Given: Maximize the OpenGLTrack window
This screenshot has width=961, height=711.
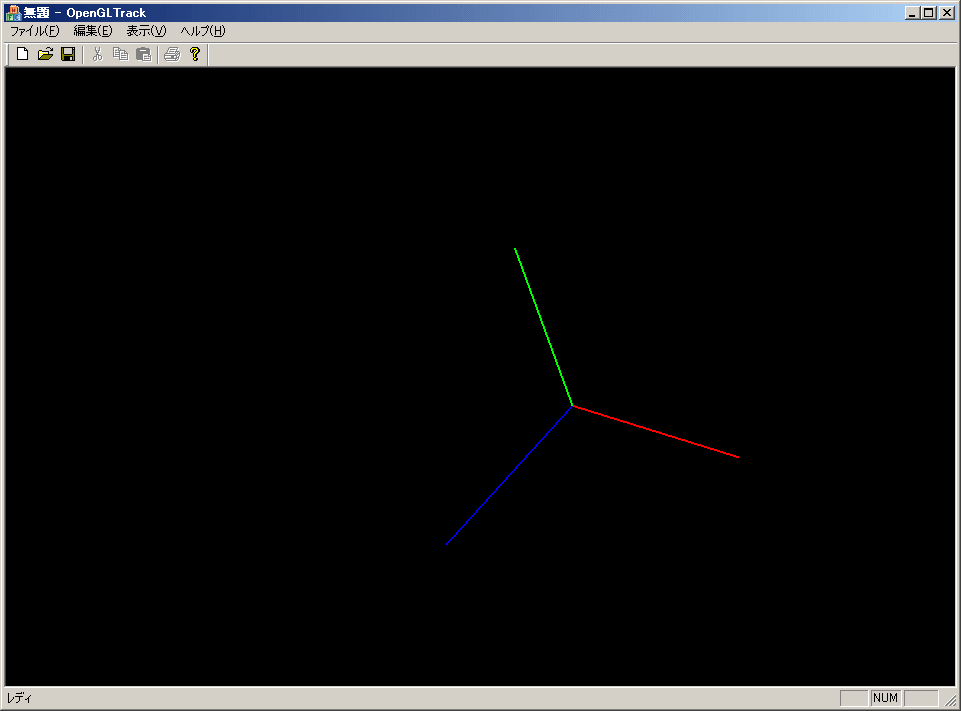Looking at the screenshot, I should [x=929, y=13].
